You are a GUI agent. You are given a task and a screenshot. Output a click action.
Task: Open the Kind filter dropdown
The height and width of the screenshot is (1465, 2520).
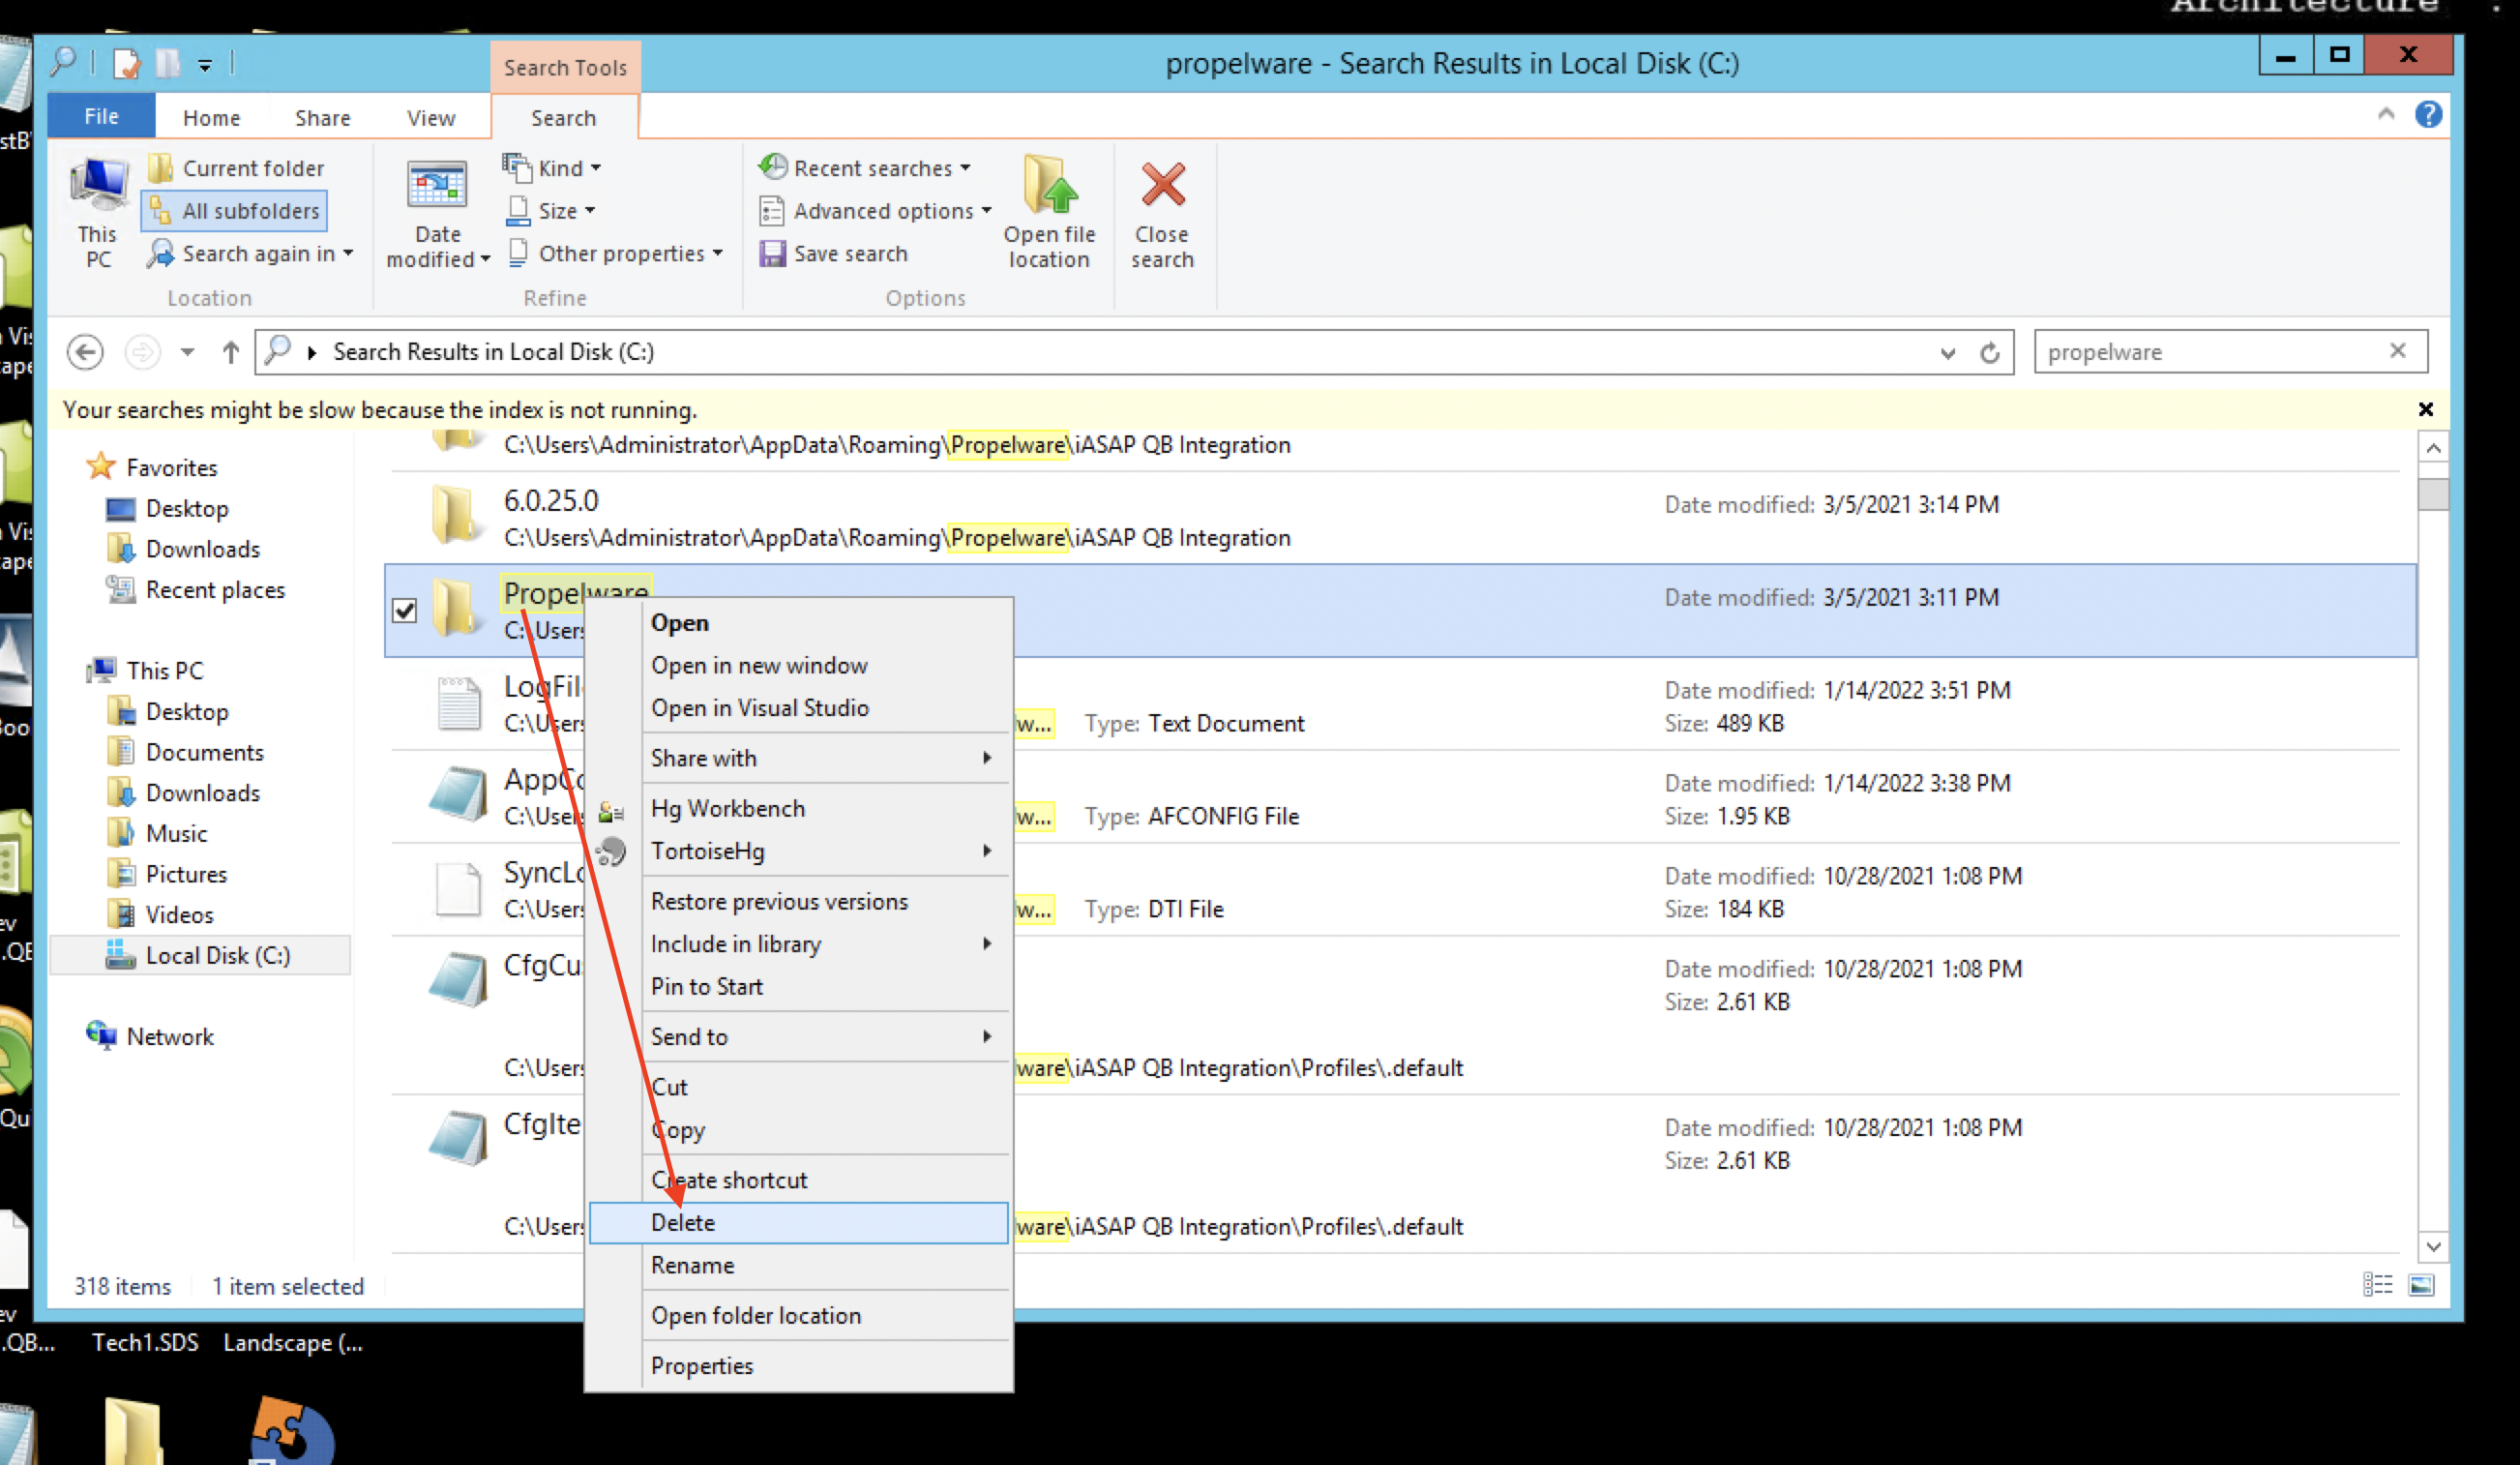552,168
